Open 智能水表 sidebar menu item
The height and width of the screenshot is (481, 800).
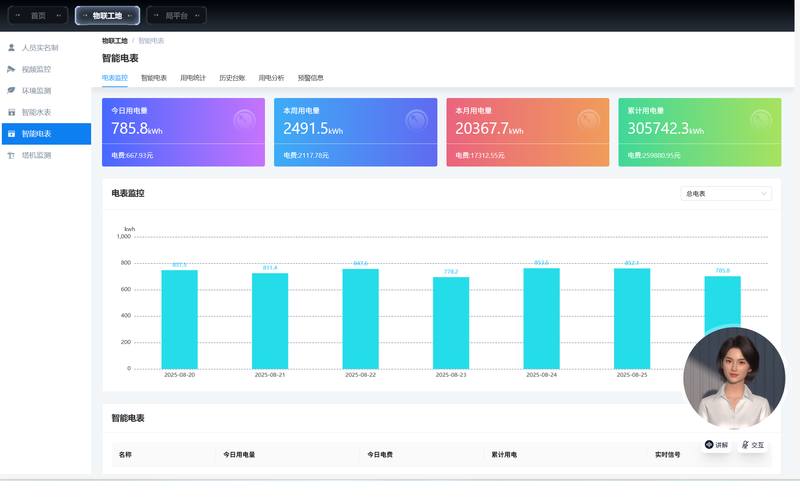46,112
